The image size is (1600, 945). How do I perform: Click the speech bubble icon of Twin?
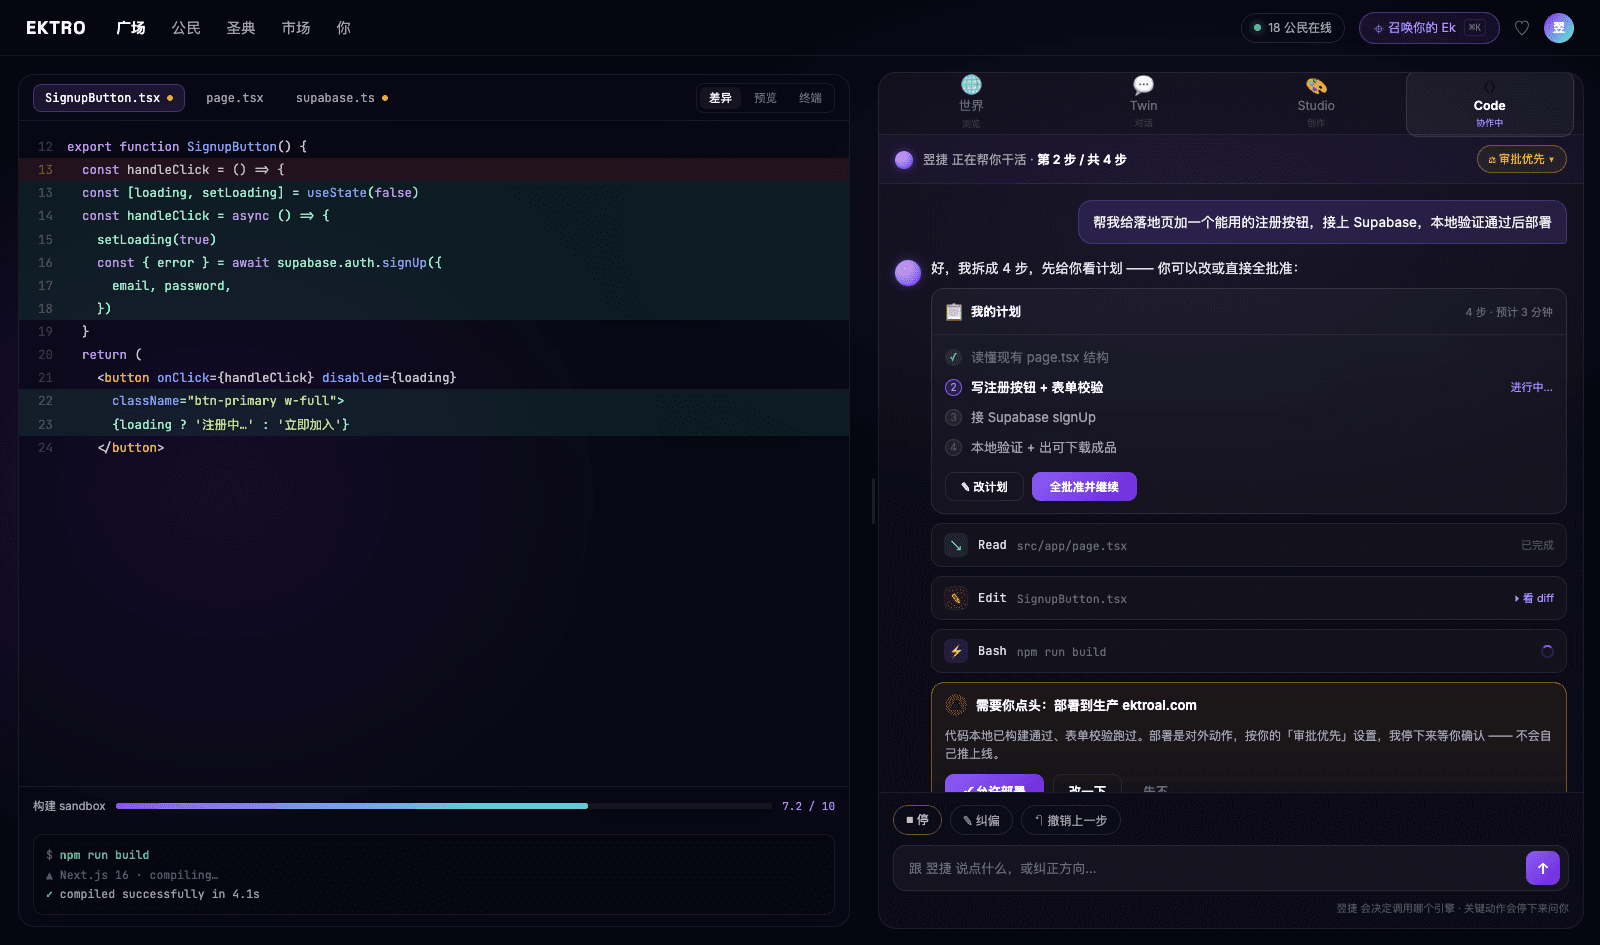[1143, 85]
